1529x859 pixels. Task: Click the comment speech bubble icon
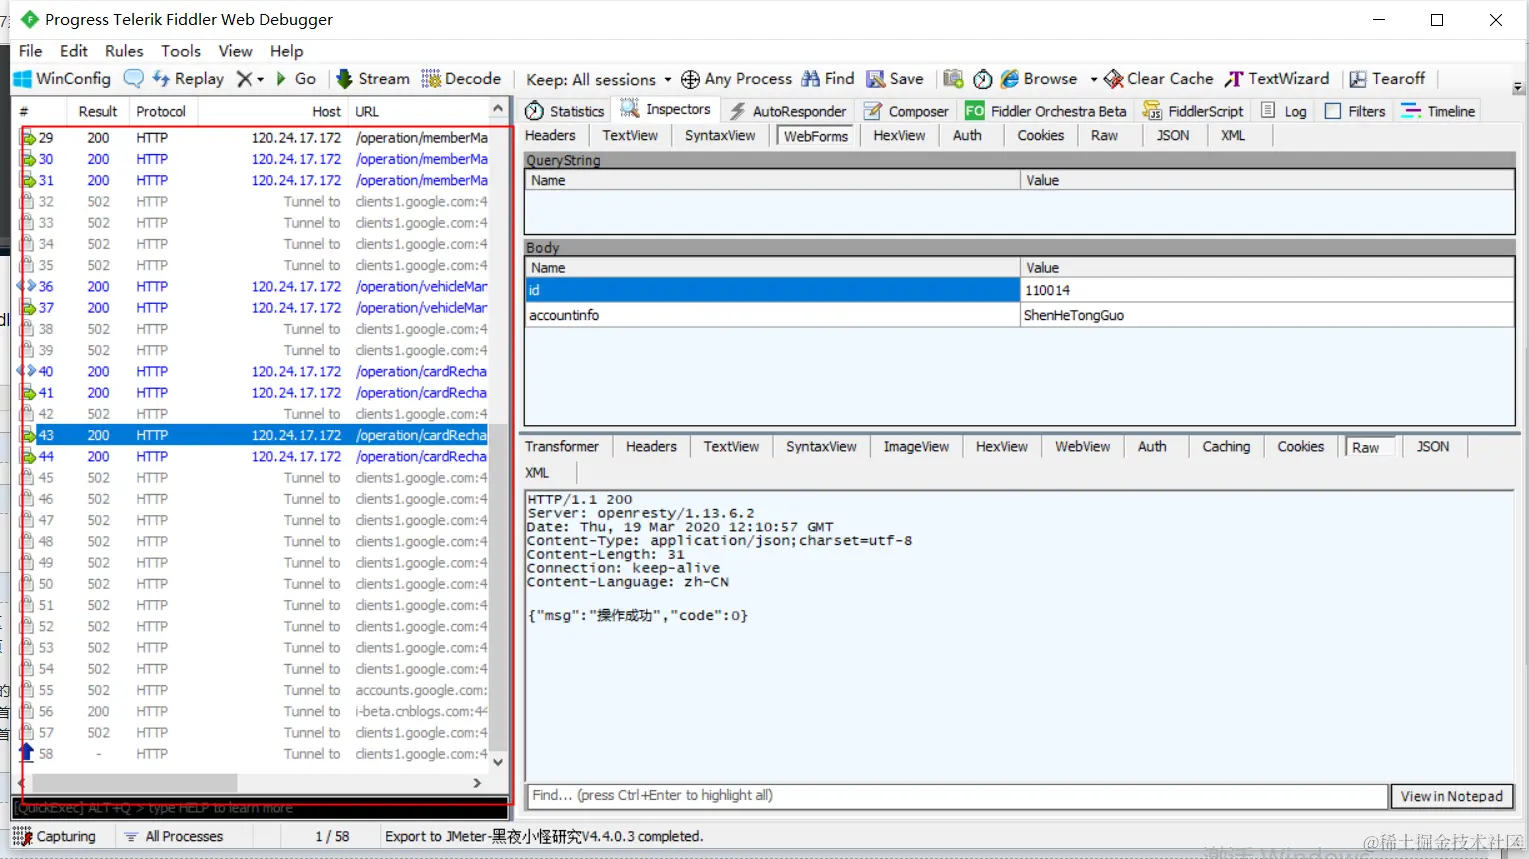click(133, 79)
